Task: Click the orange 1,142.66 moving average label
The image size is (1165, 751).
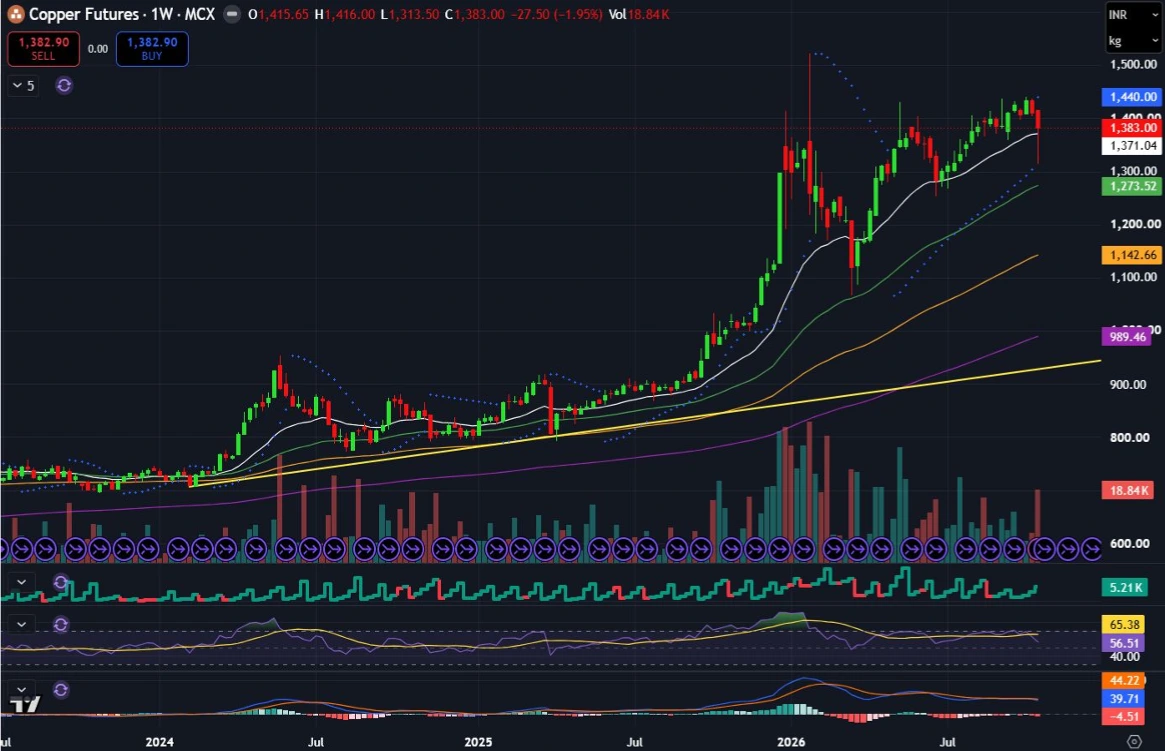Action: tap(1132, 255)
